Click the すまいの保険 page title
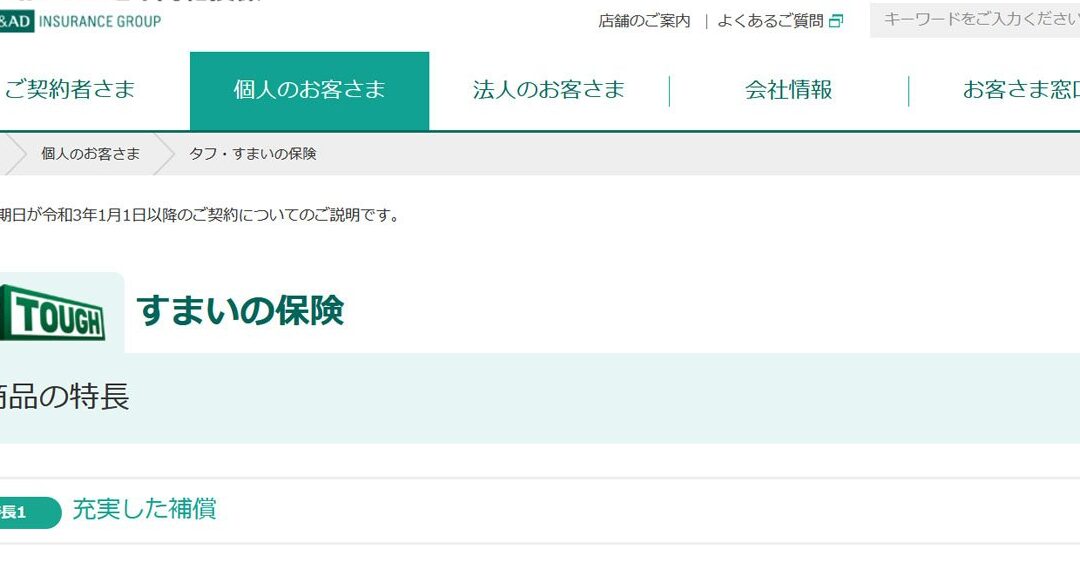1080x567 pixels. [240, 310]
